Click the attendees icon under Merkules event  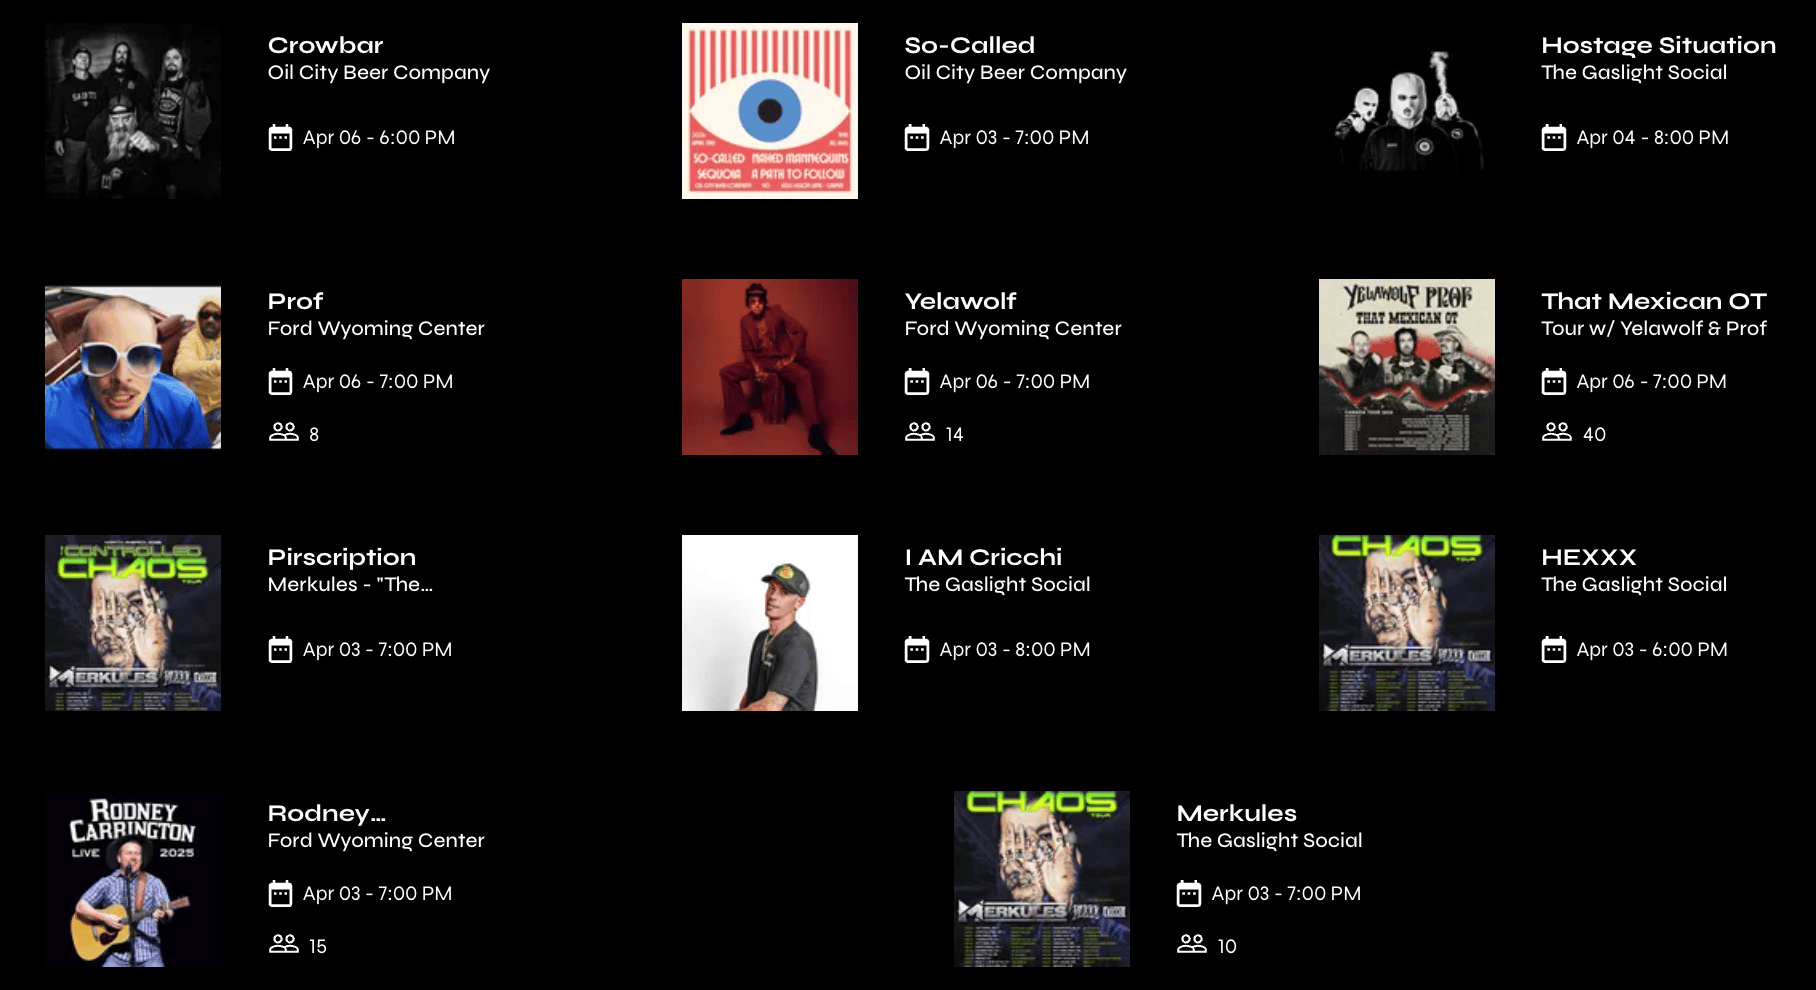pyautogui.click(x=1192, y=944)
